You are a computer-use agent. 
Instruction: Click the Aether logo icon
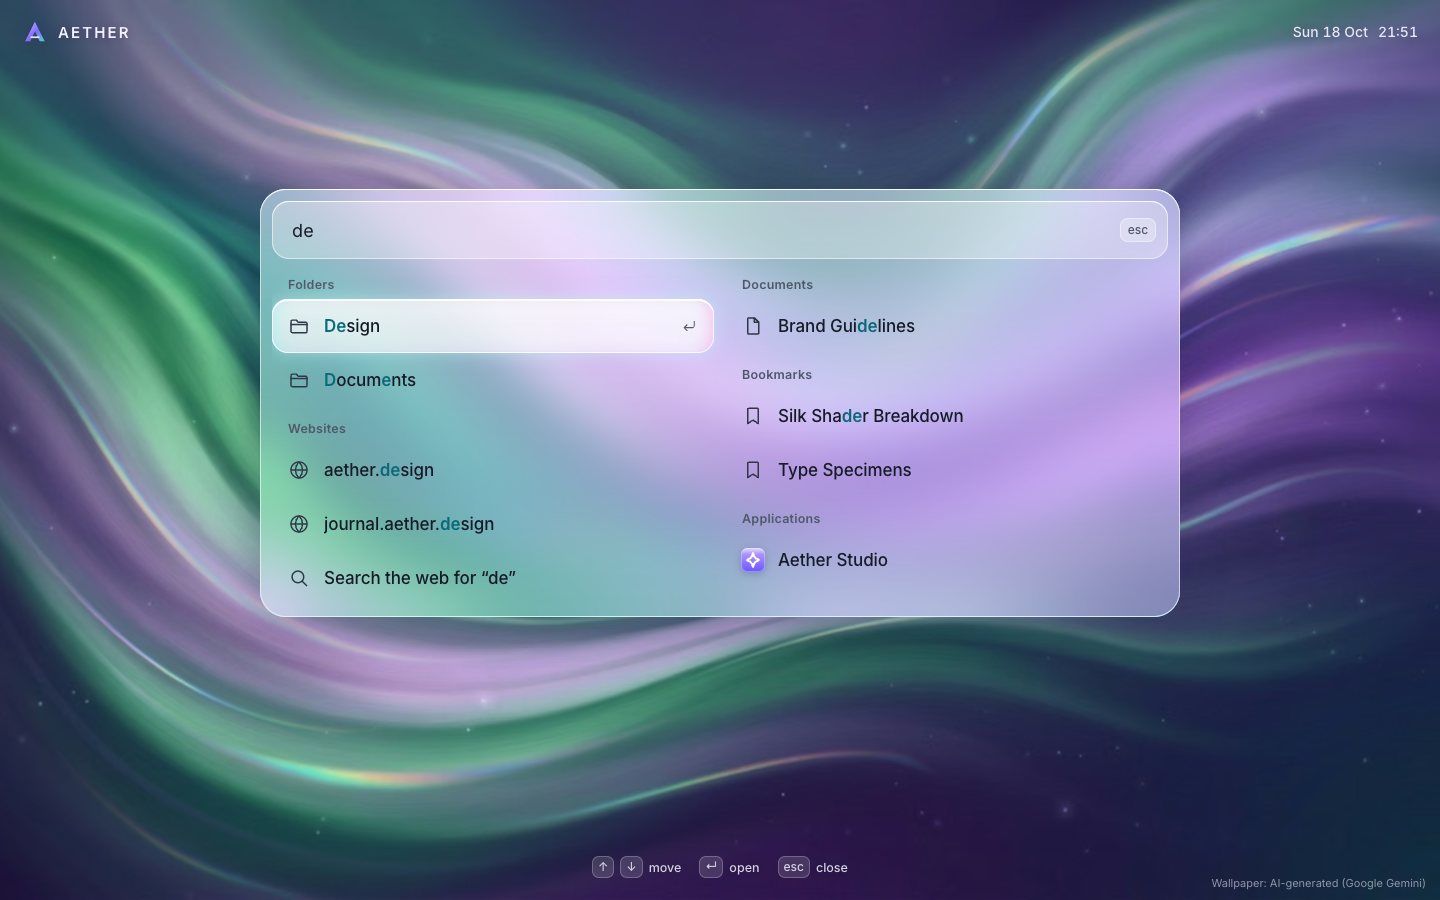tap(35, 33)
